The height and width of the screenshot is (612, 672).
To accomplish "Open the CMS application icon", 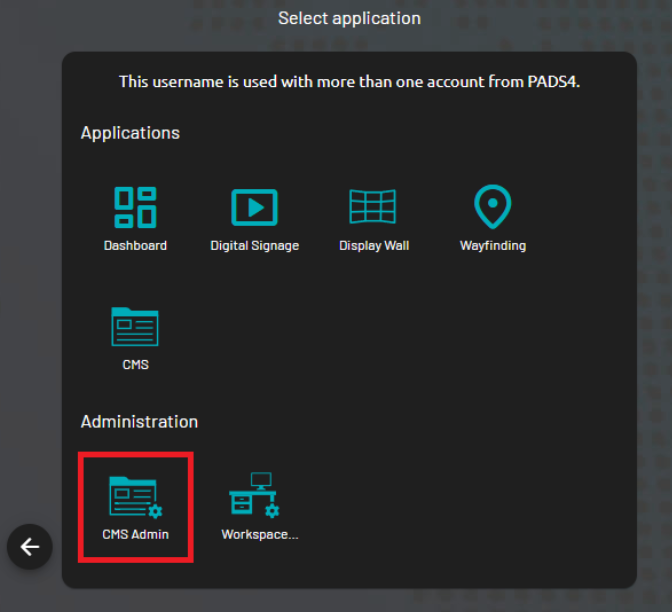I will (x=135, y=327).
